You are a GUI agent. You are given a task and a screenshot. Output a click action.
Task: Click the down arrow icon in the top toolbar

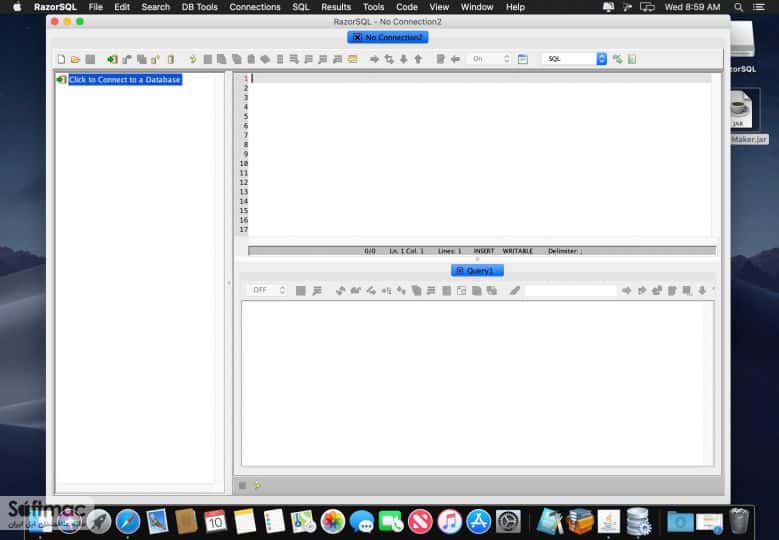tap(404, 59)
